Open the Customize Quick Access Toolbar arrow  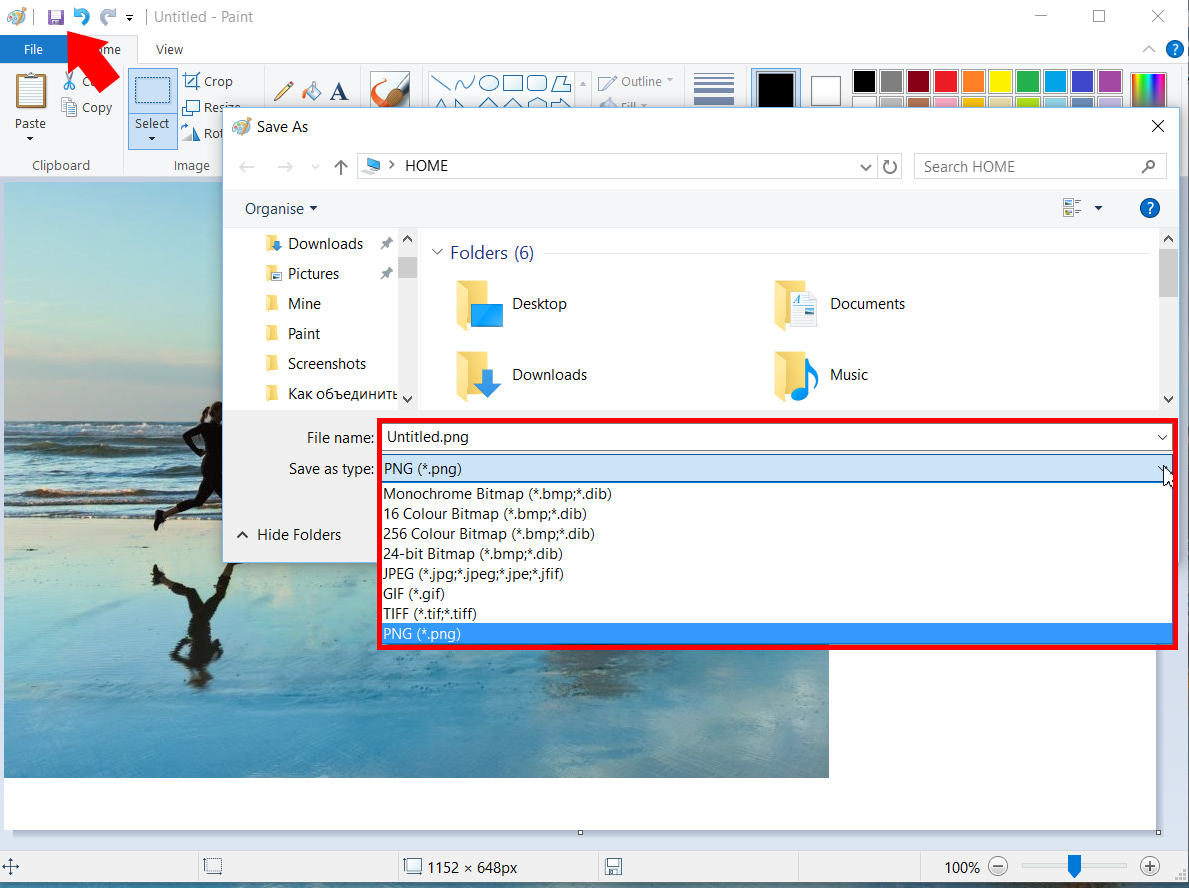[130, 17]
